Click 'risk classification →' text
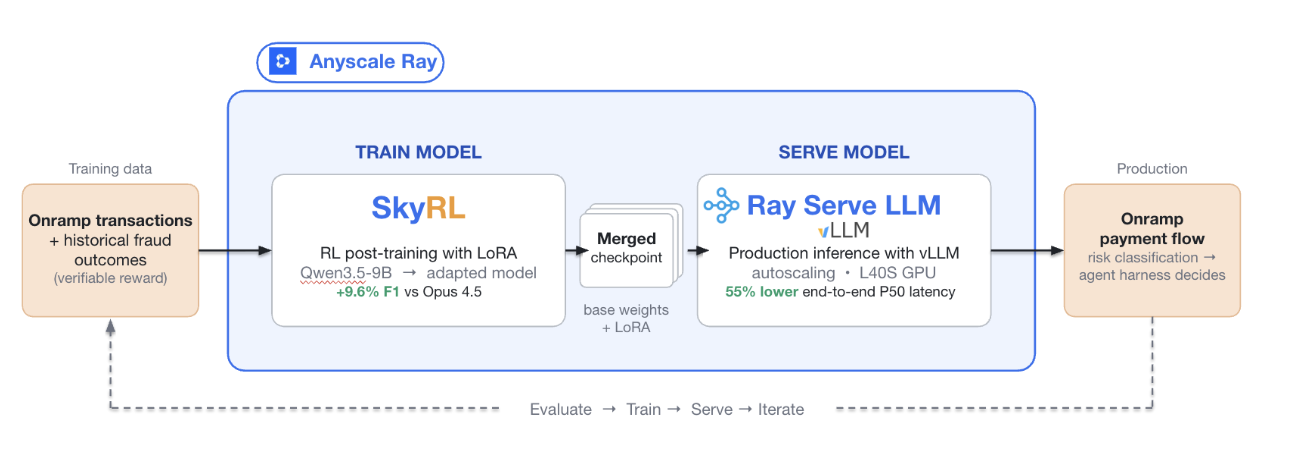 pyautogui.click(x=1152, y=257)
